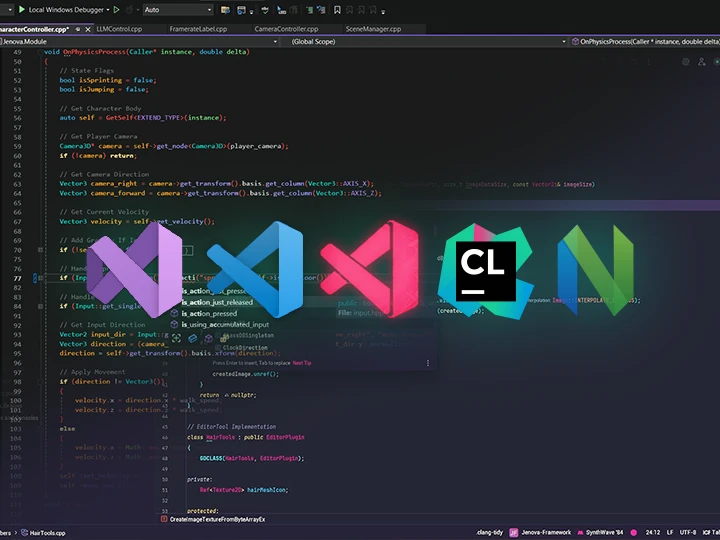Click the Next Tip link
The width and height of the screenshot is (720, 540).
tap(302, 363)
